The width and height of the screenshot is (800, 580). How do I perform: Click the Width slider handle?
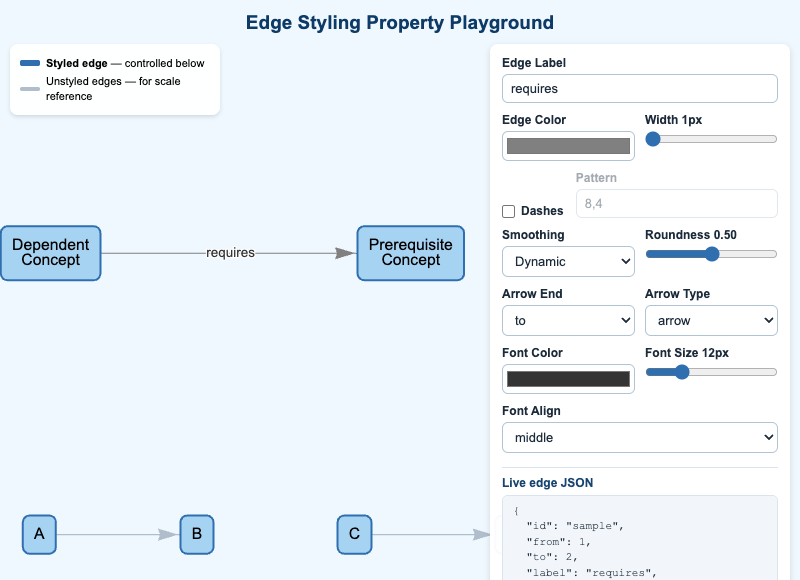click(x=653, y=139)
